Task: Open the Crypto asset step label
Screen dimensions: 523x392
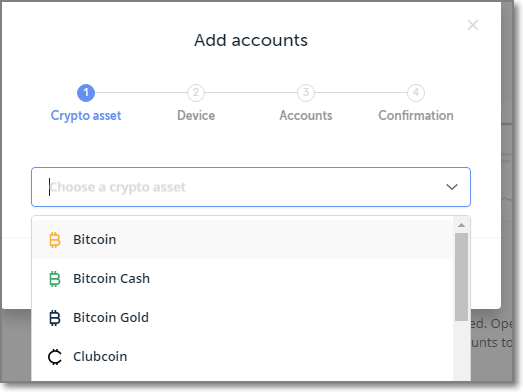Action: (86, 116)
